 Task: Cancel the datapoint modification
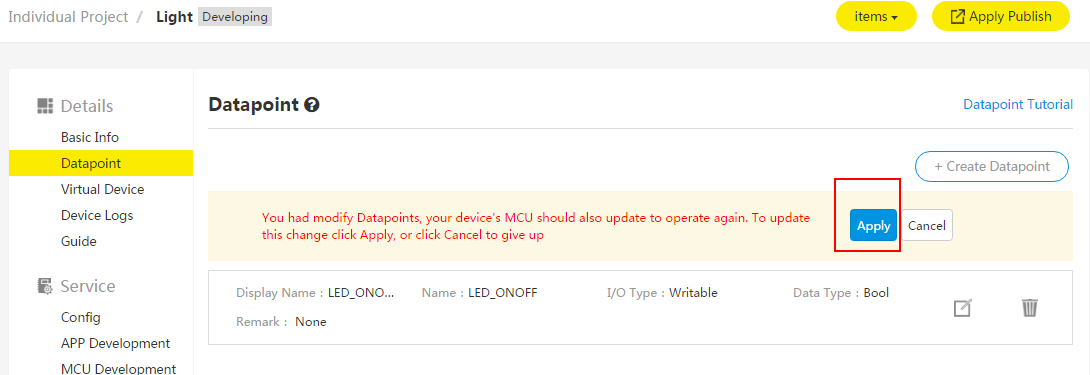coord(927,225)
